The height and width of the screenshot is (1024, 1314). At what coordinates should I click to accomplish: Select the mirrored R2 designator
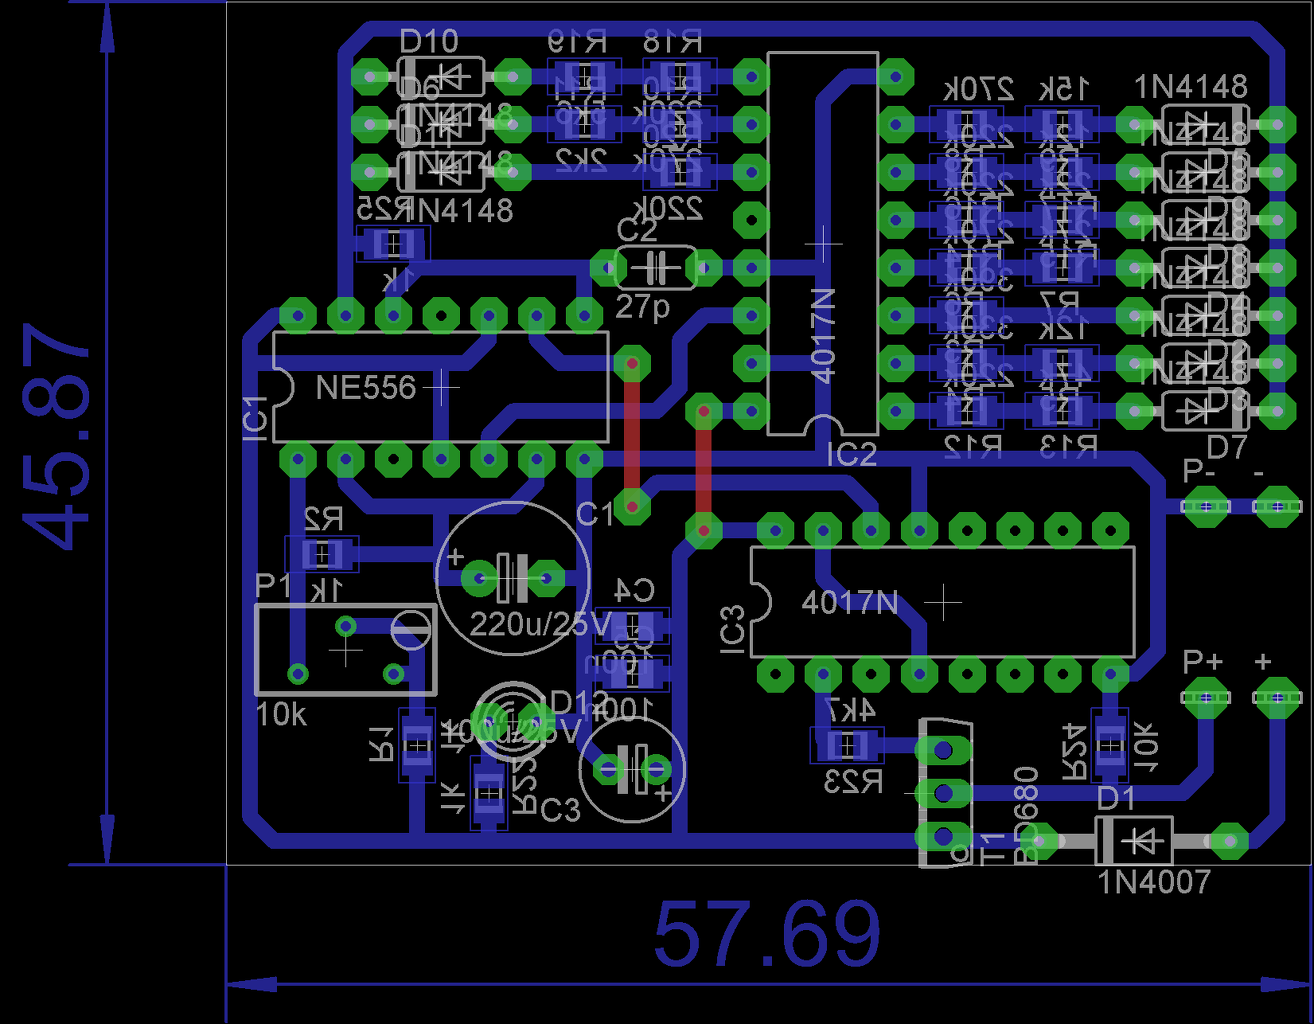322,518
